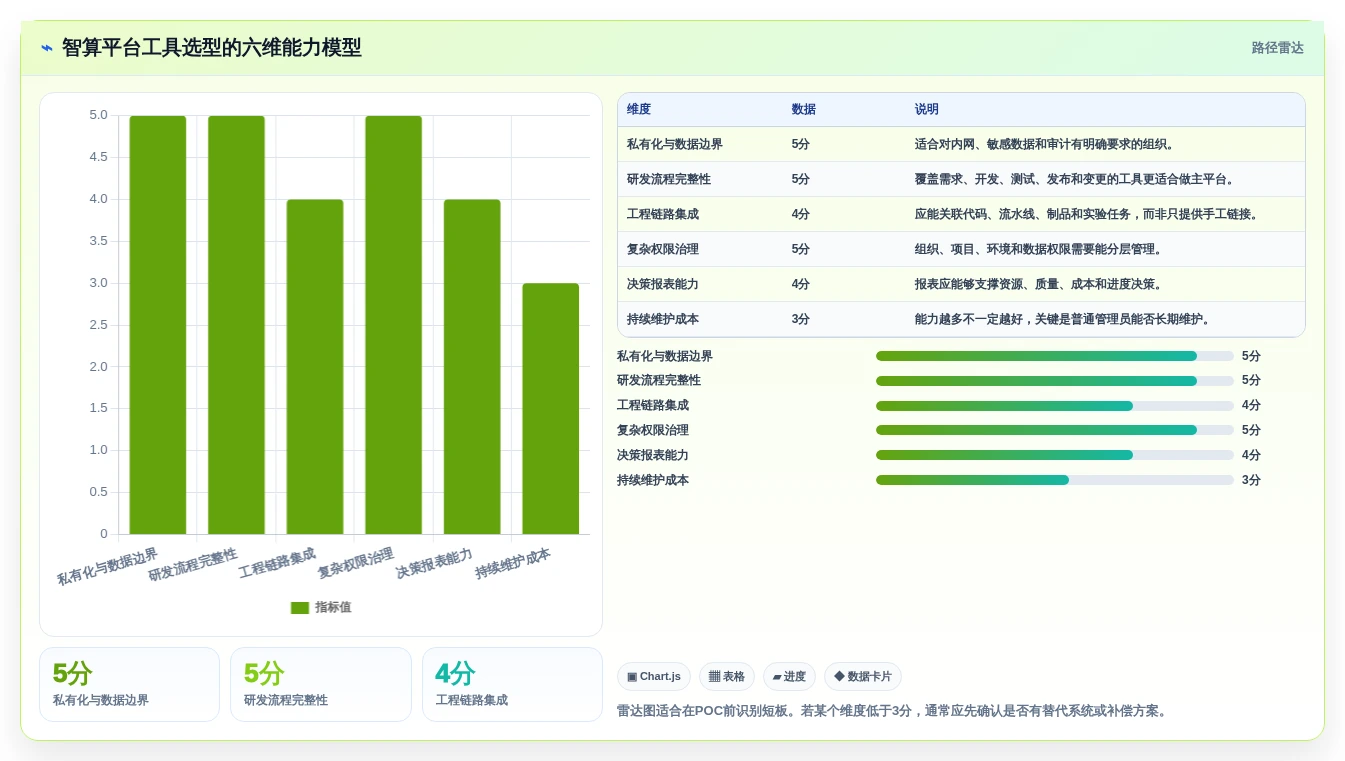
Task: Click the 私有化与数据边界 x-axis label under the chart
Action: pyautogui.click(x=107, y=567)
